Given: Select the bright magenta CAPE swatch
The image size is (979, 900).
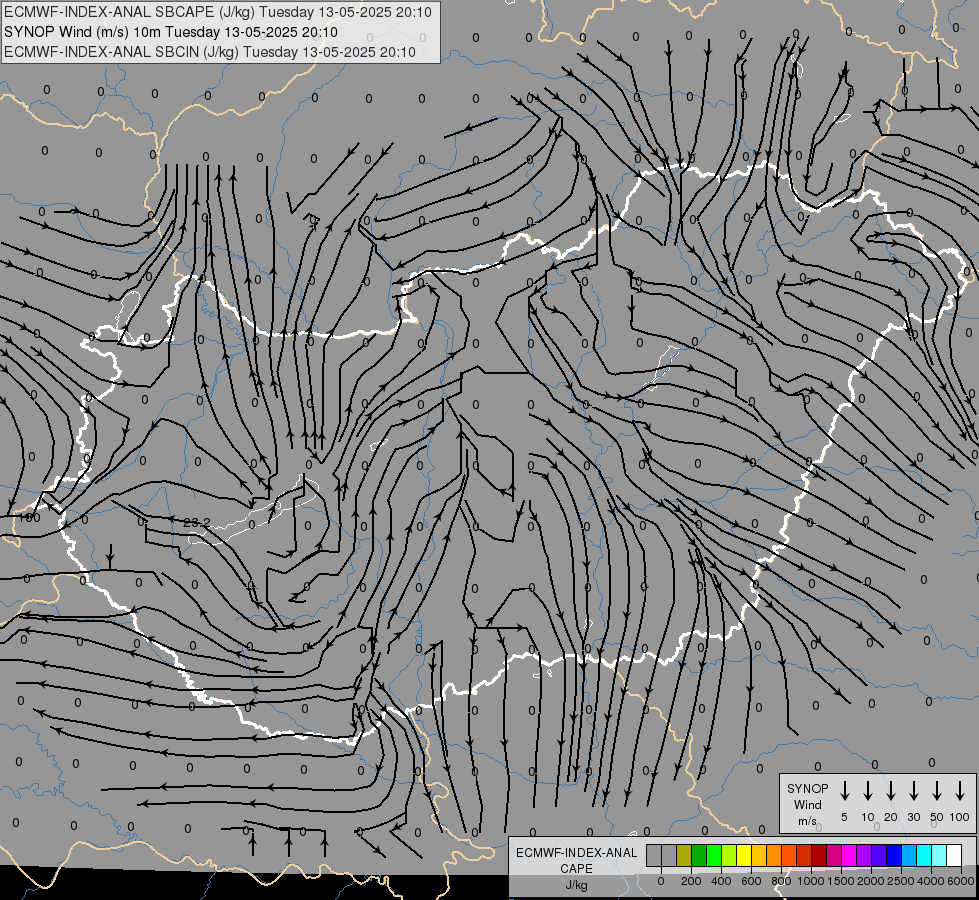Looking at the screenshot, I should [849, 855].
